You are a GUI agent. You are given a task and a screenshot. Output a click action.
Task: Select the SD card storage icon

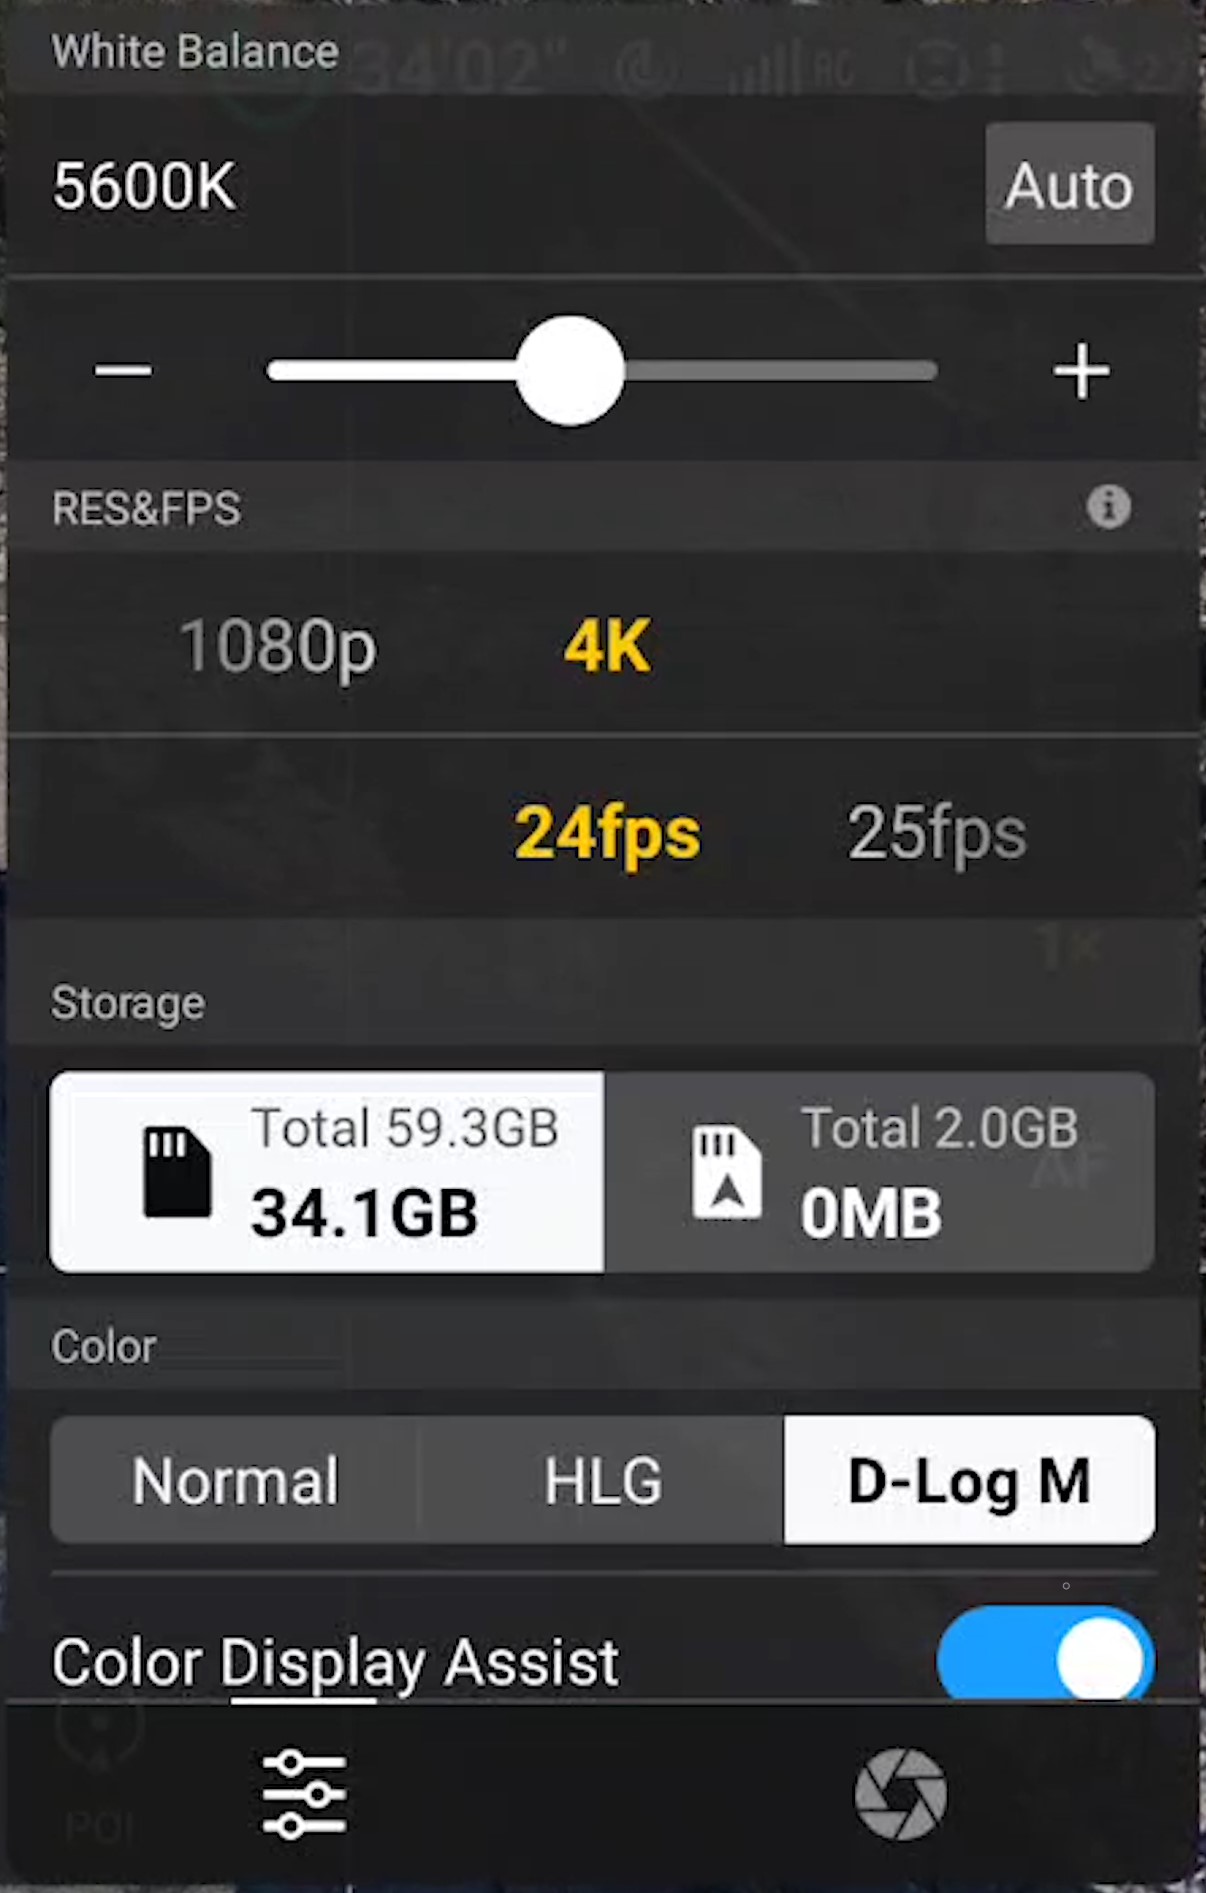[x=177, y=1172]
